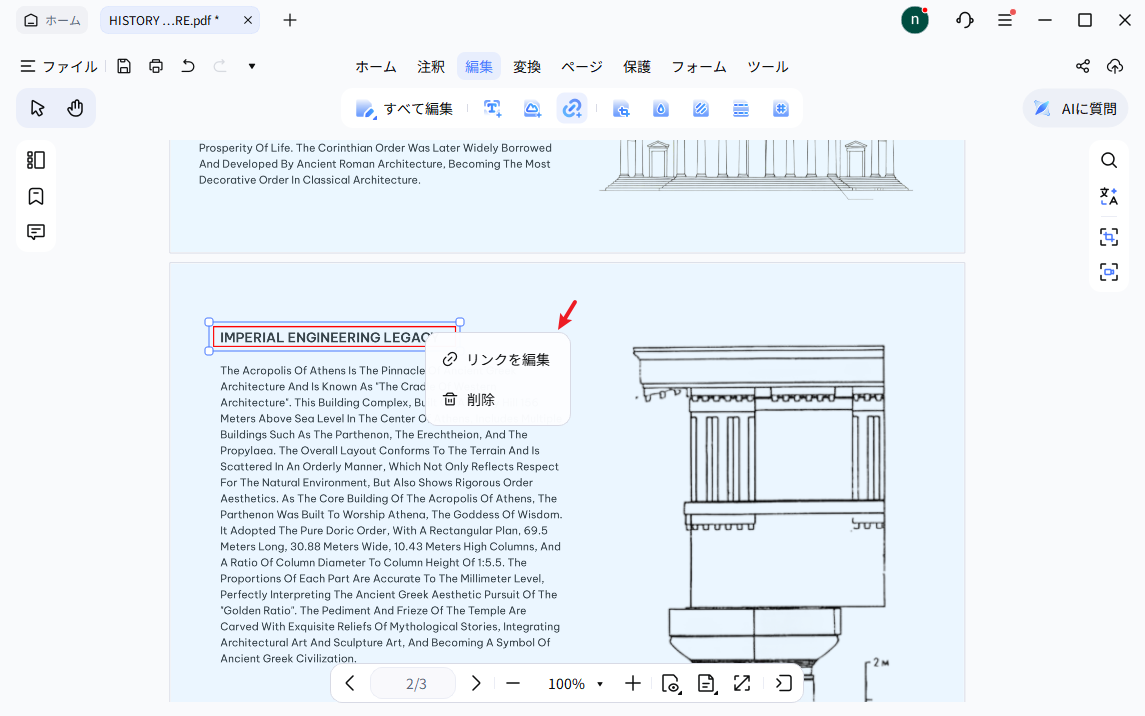
Task: Select the IMPERIAL ENGINEERING LEGACY link box
Action: coord(334,336)
